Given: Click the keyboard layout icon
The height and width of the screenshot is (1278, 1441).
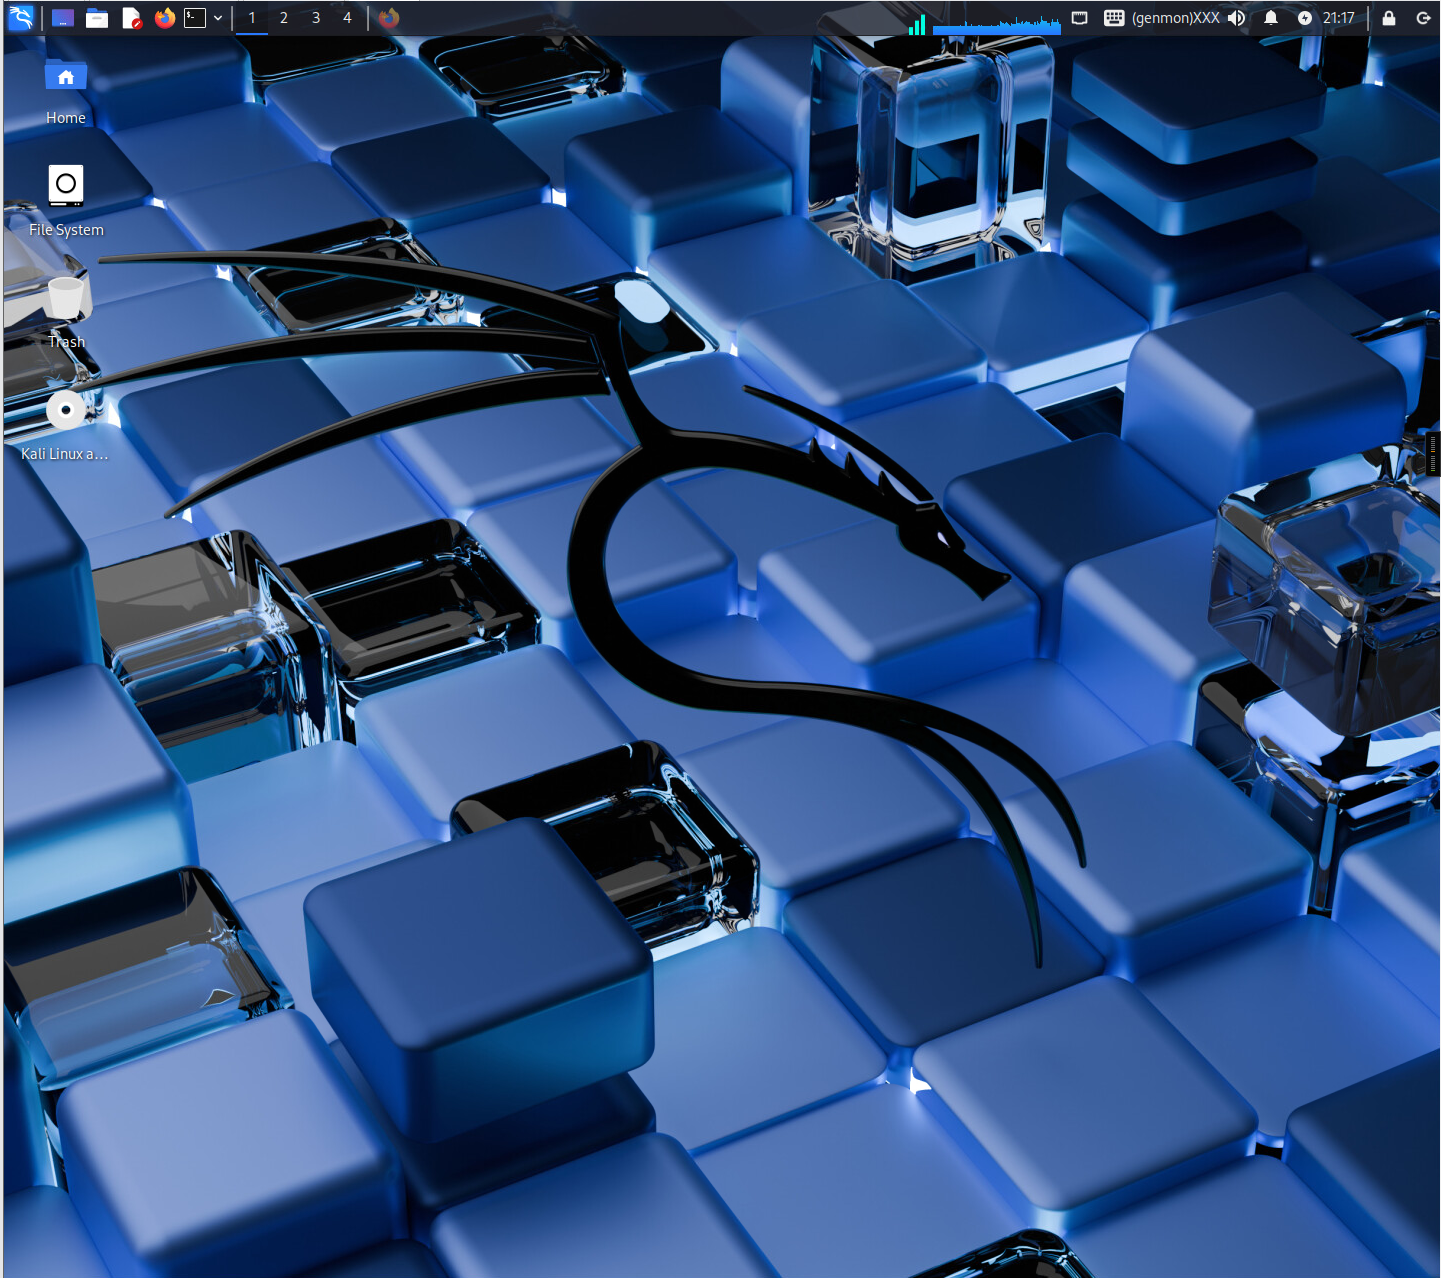Looking at the screenshot, I should pyautogui.click(x=1114, y=18).
